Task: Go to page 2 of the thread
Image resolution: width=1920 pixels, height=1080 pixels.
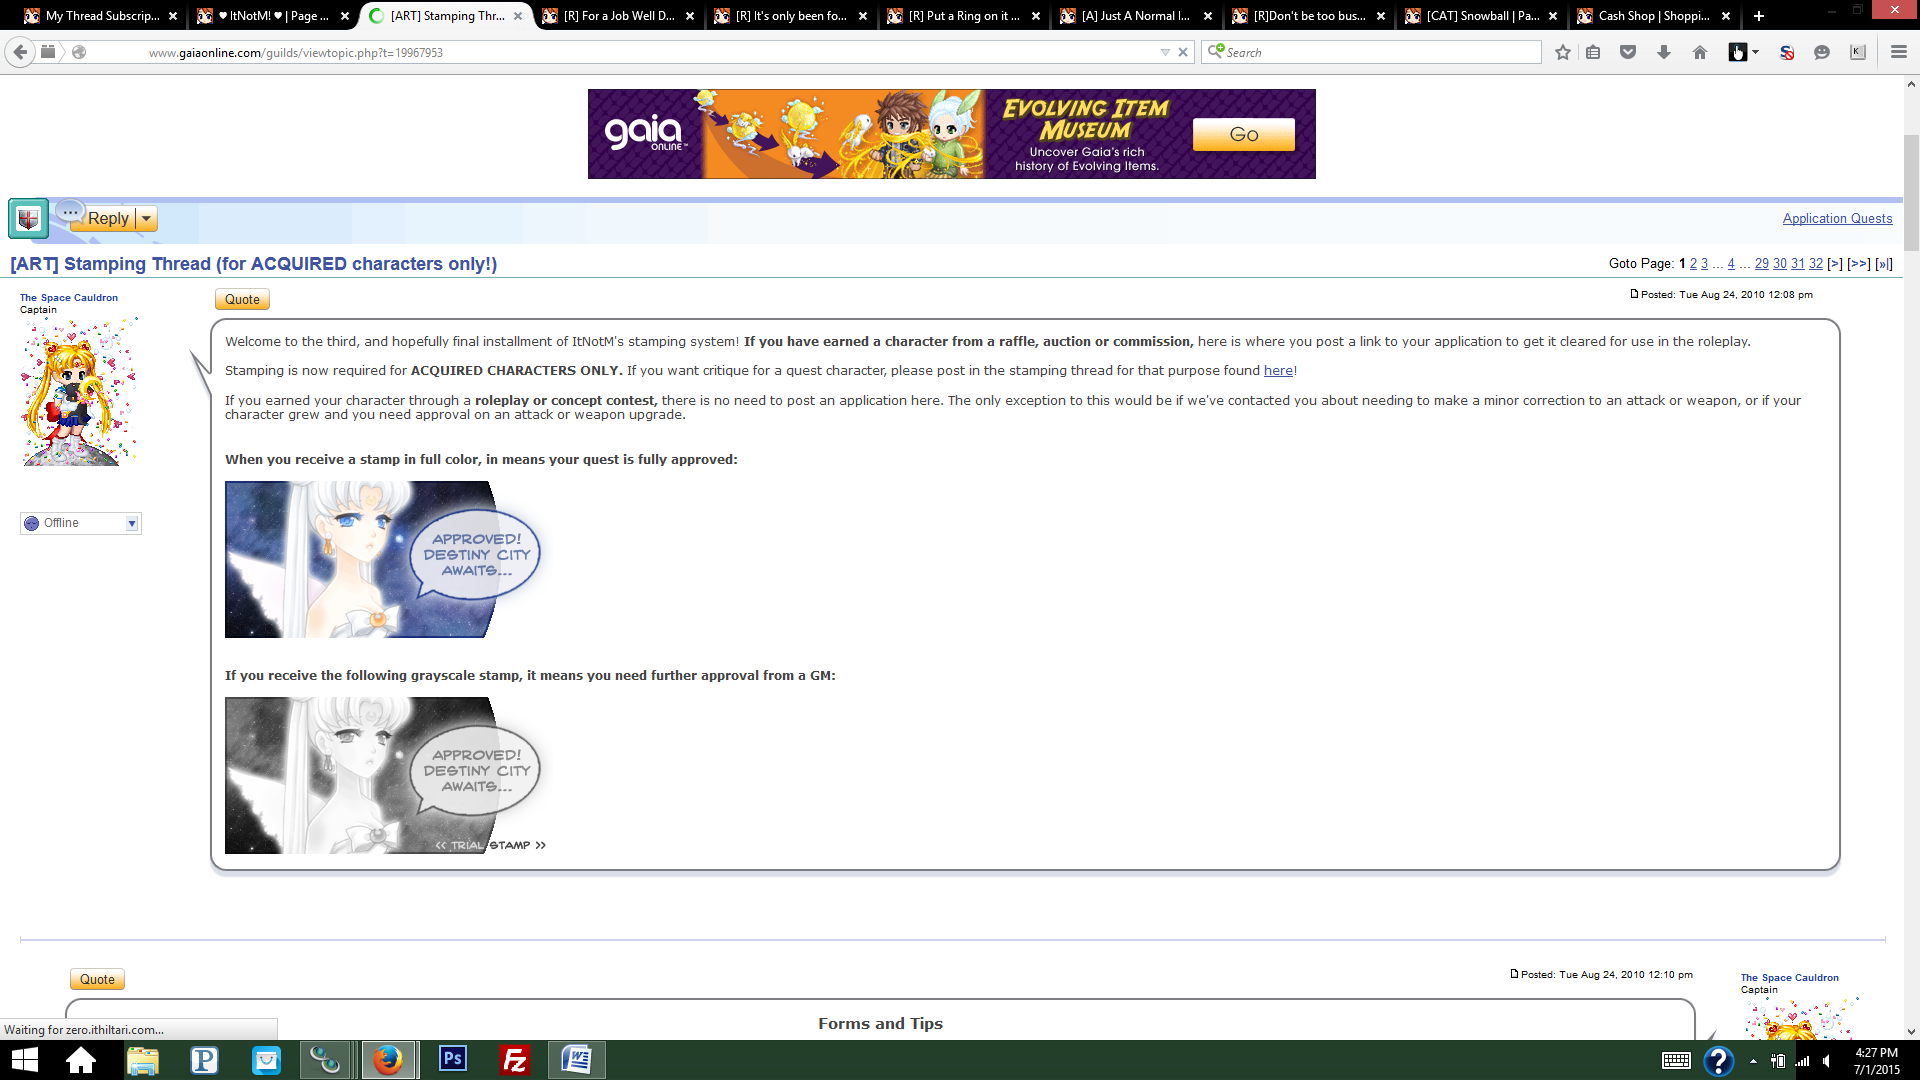Action: (x=1693, y=264)
